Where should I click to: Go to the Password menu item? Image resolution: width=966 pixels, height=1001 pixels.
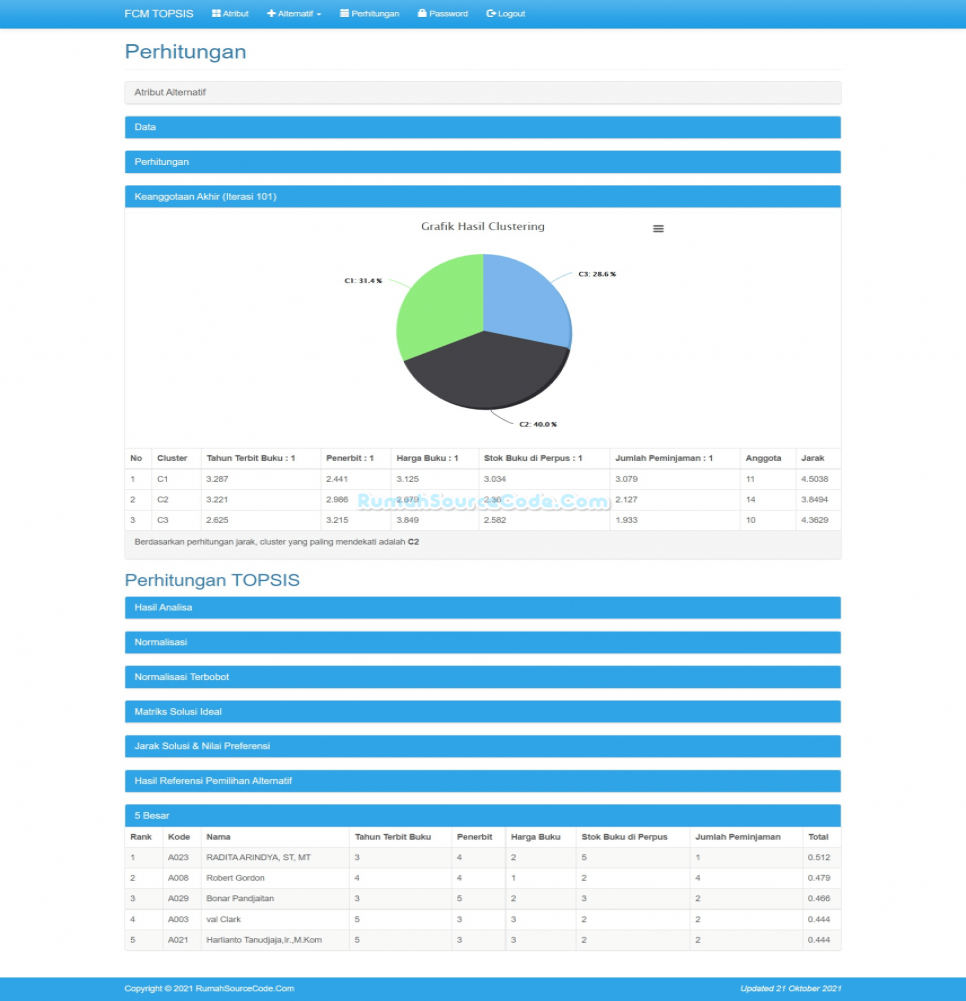448,14
